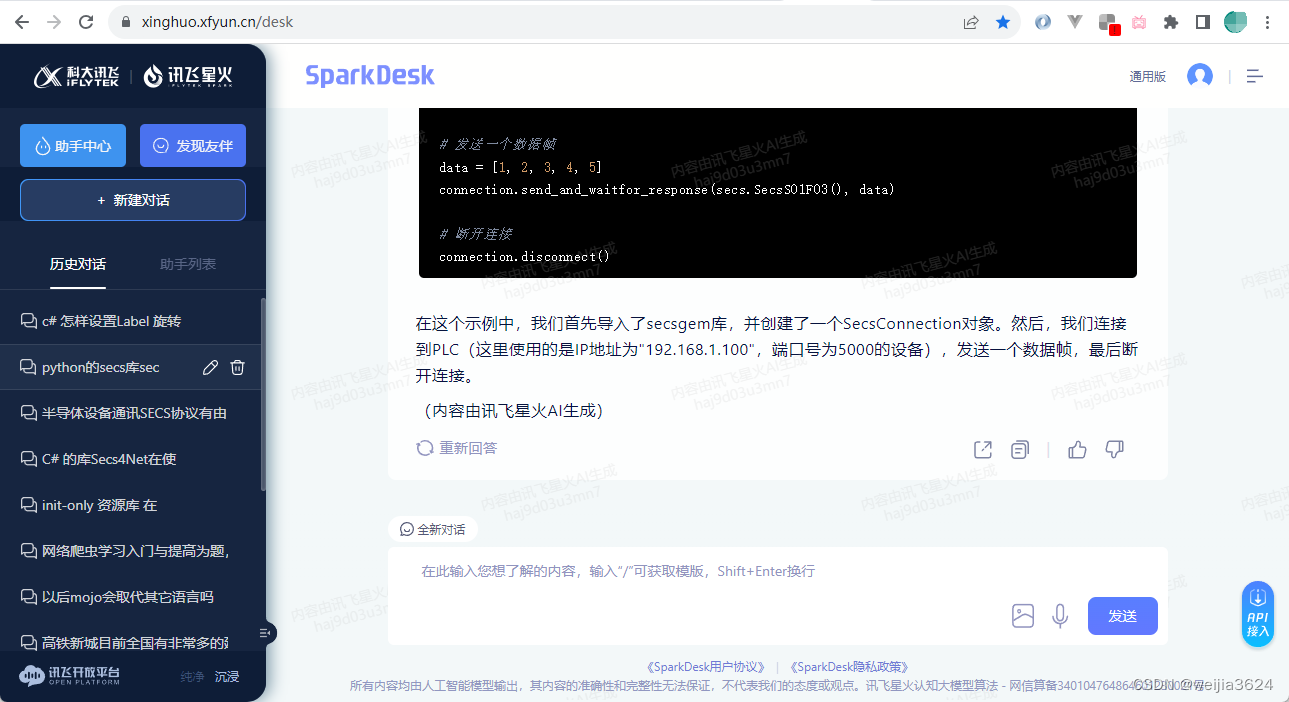Open conversation 半导体设备通讯SECS协议有由
This screenshot has height=702, width=1289.
pos(130,413)
